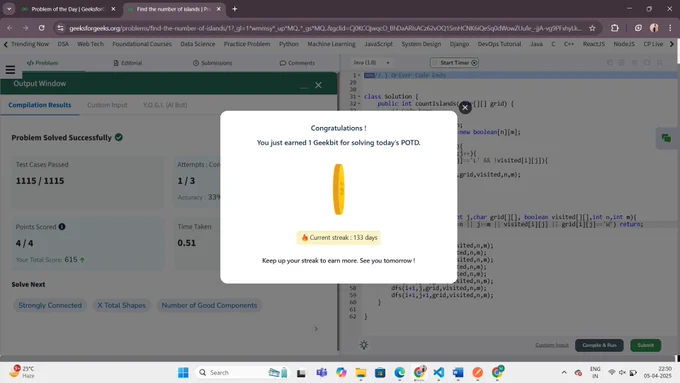Open the Machine Learning topic link
This screenshot has width=680, height=383.
[x=331, y=44]
